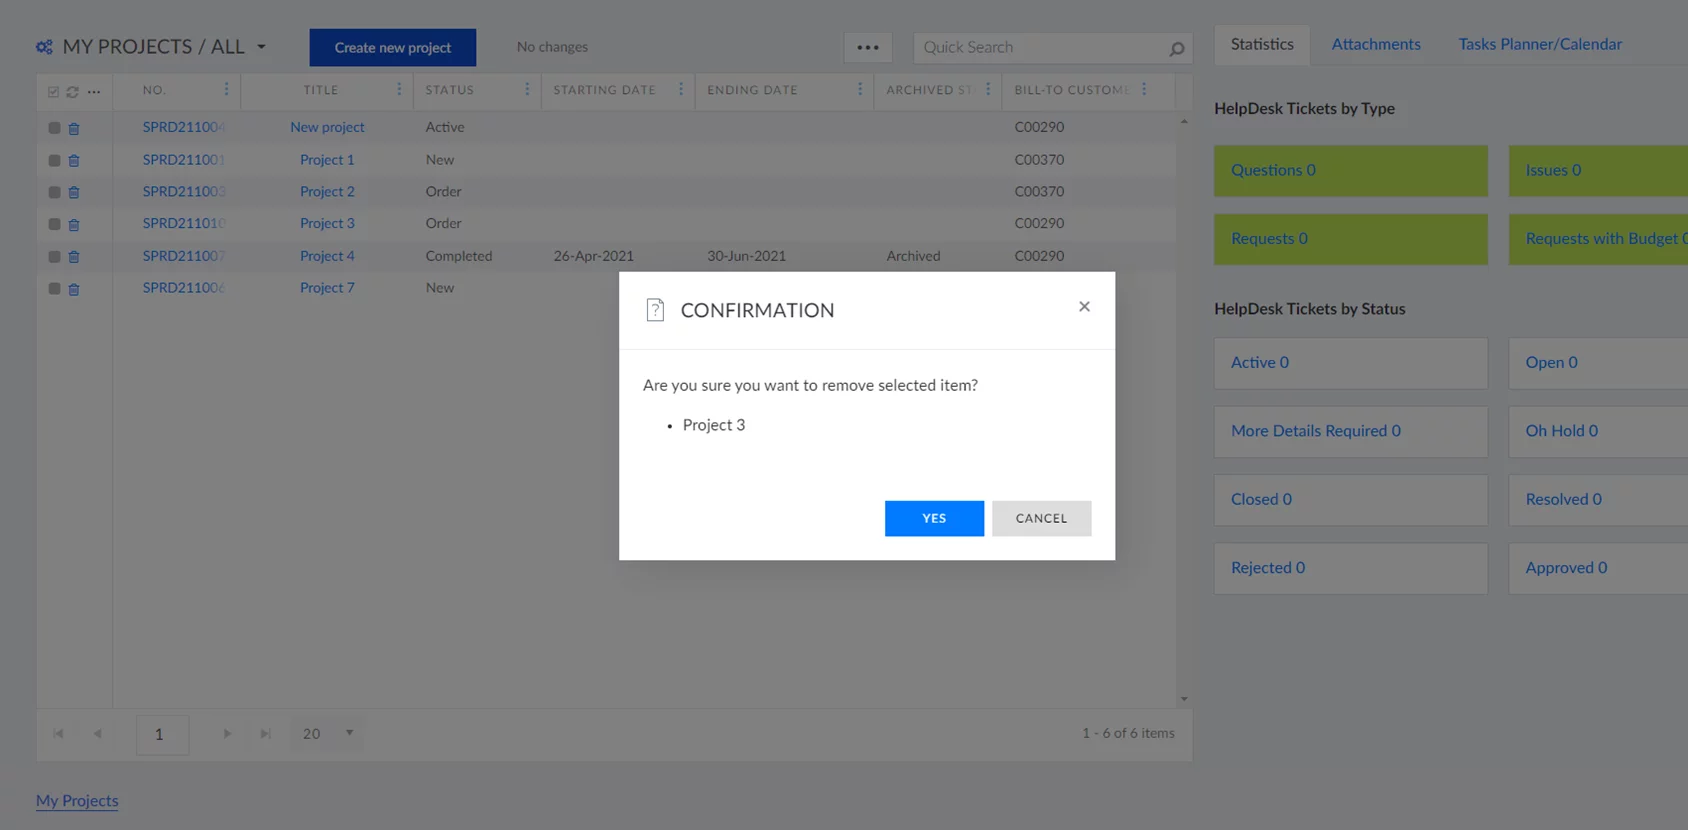Confirm removal by clicking Yes
Viewport: 1688px width, 830px height.
933,518
